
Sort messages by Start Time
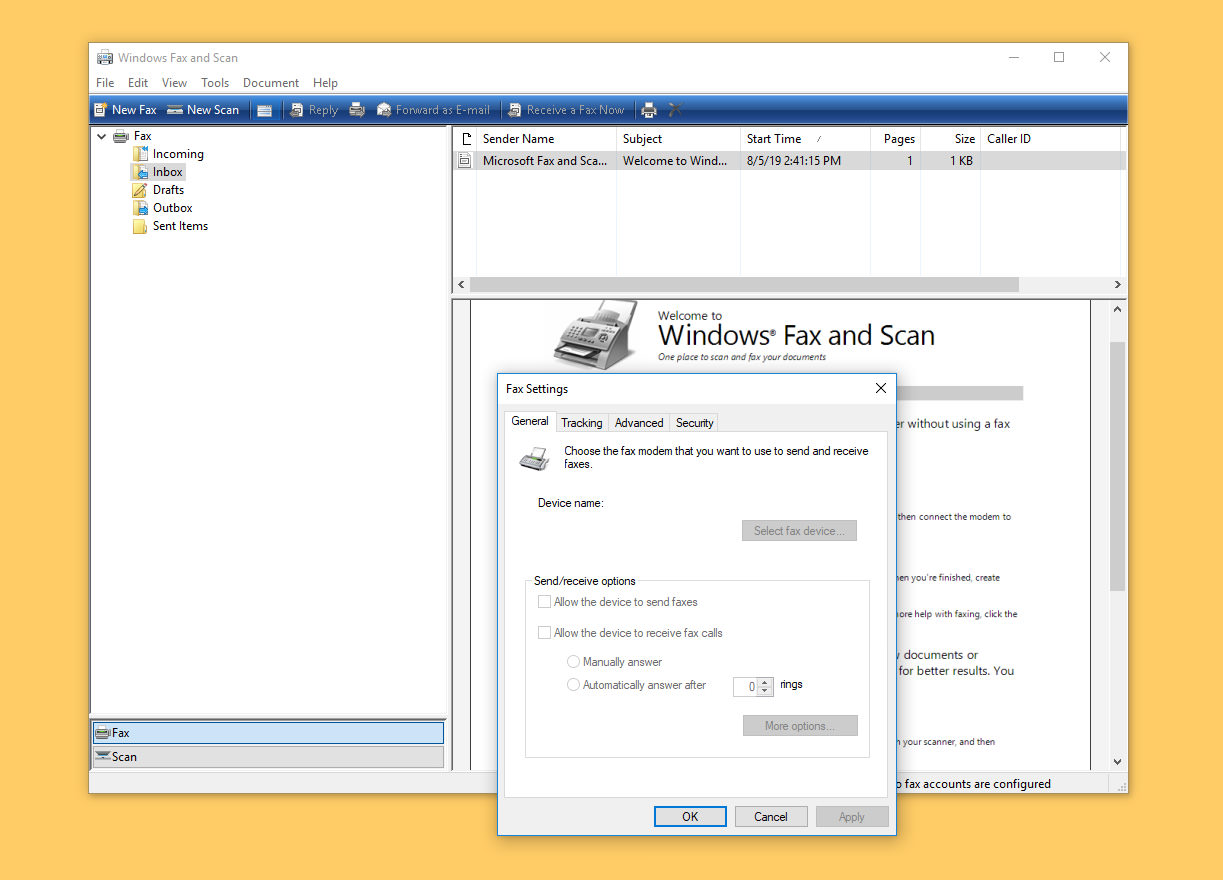773,138
